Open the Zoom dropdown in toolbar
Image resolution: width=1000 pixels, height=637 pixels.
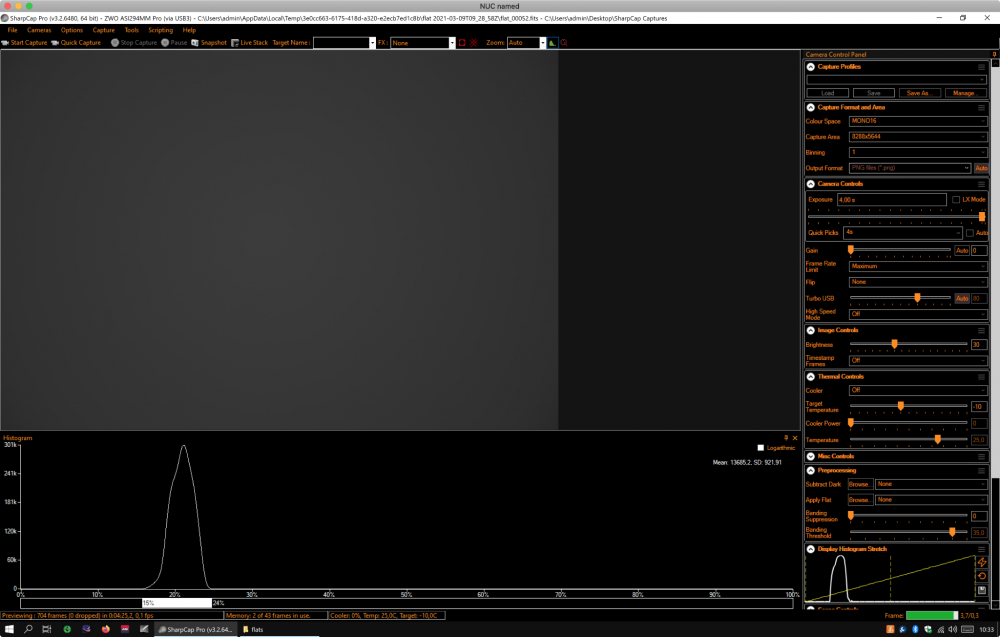[x=543, y=43]
